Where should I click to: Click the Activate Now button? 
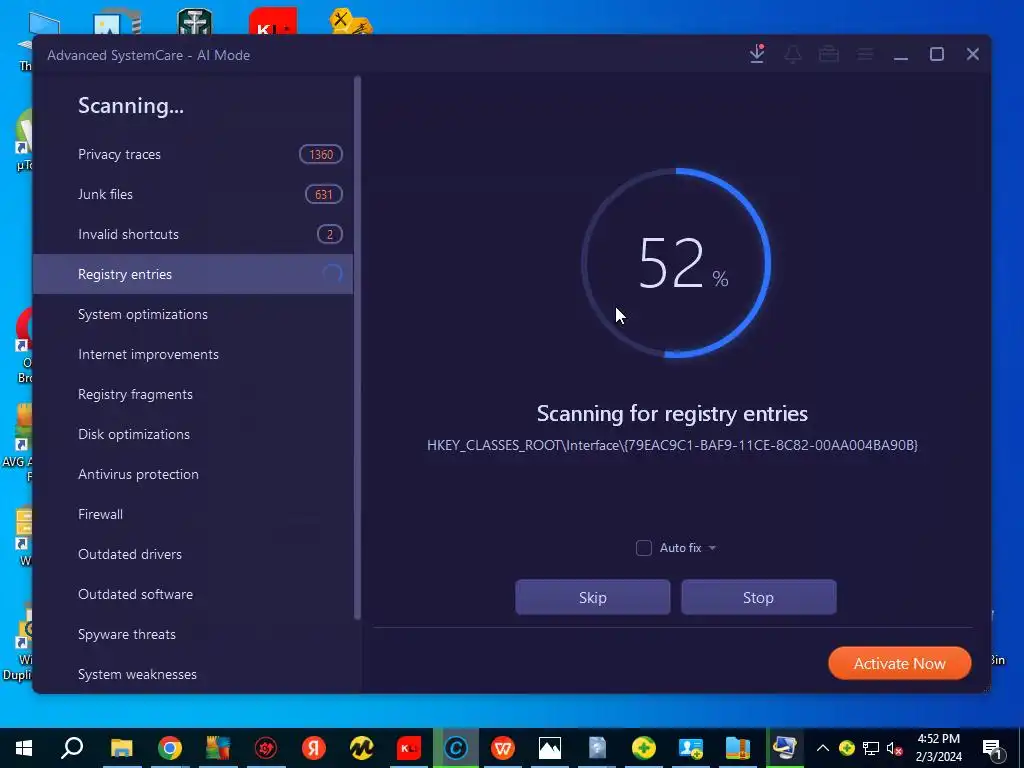[899, 664]
